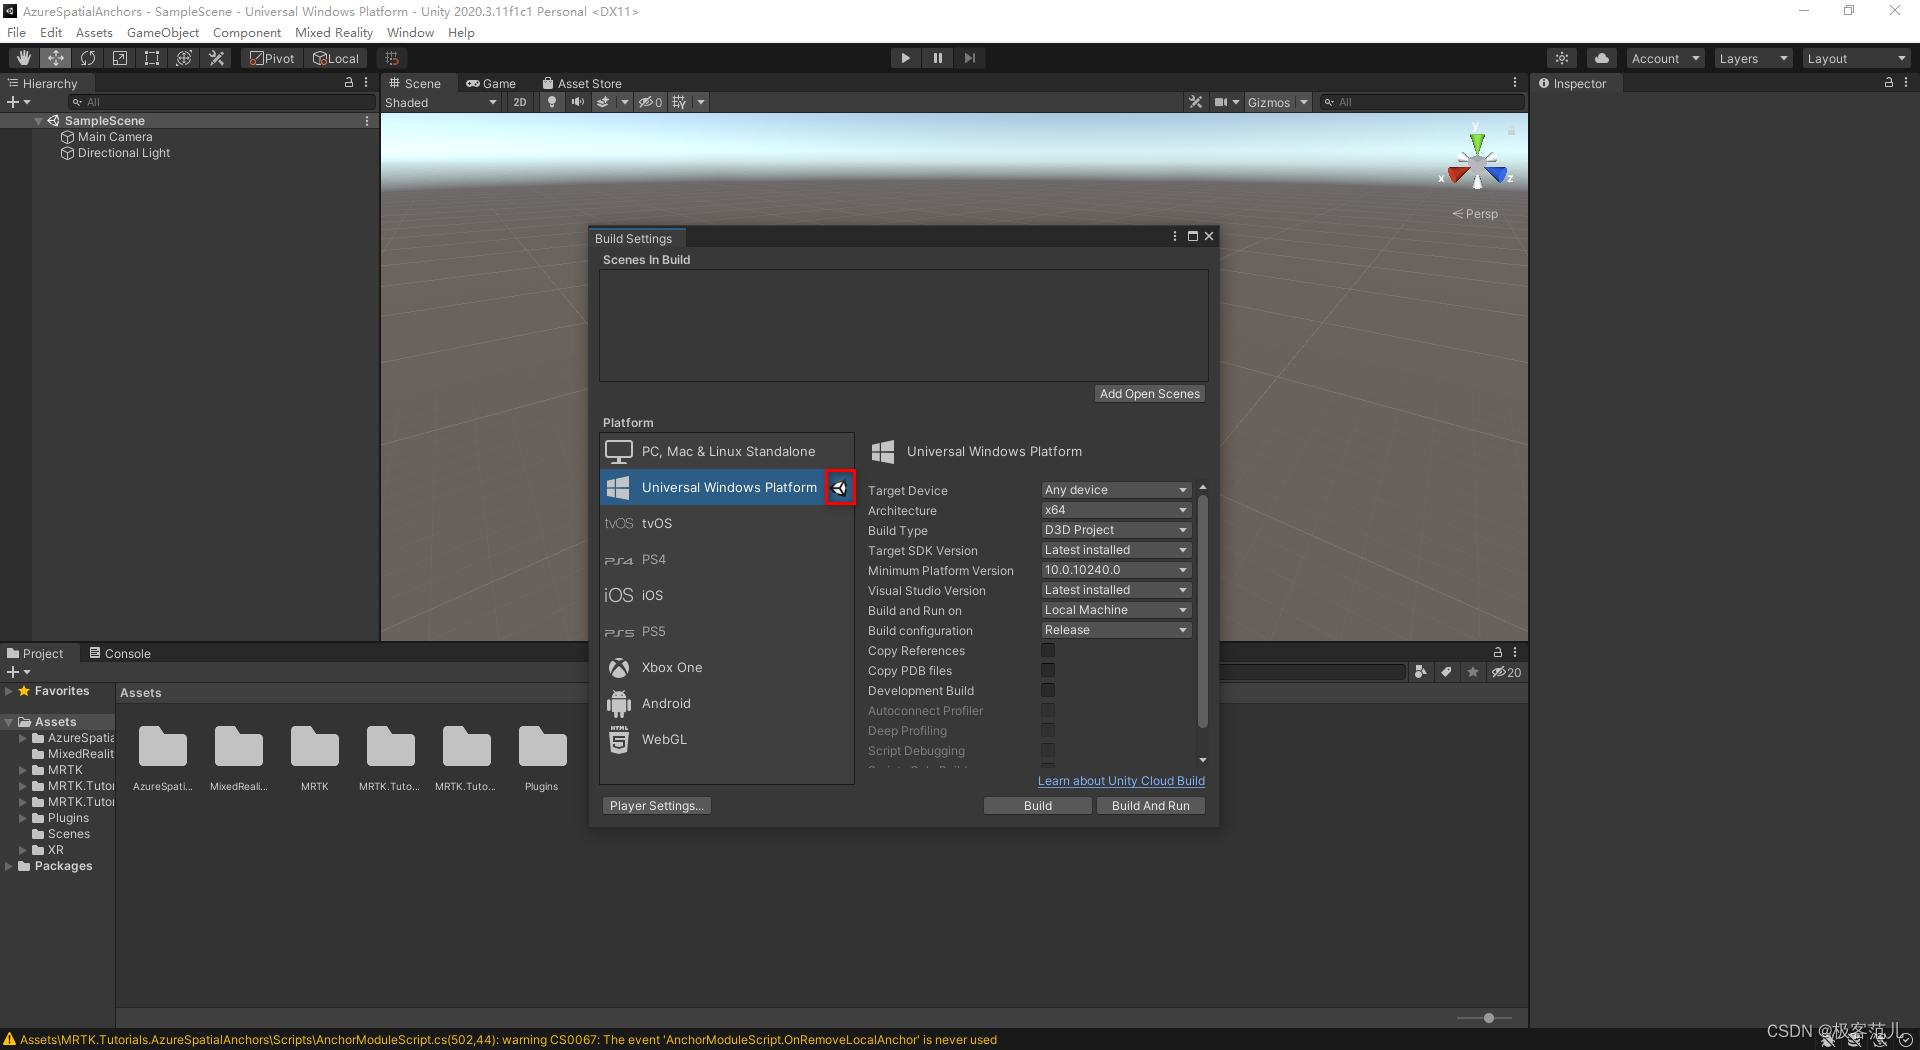Enable Development Build checkbox
This screenshot has width=1920, height=1050.
coord(1048,690)
